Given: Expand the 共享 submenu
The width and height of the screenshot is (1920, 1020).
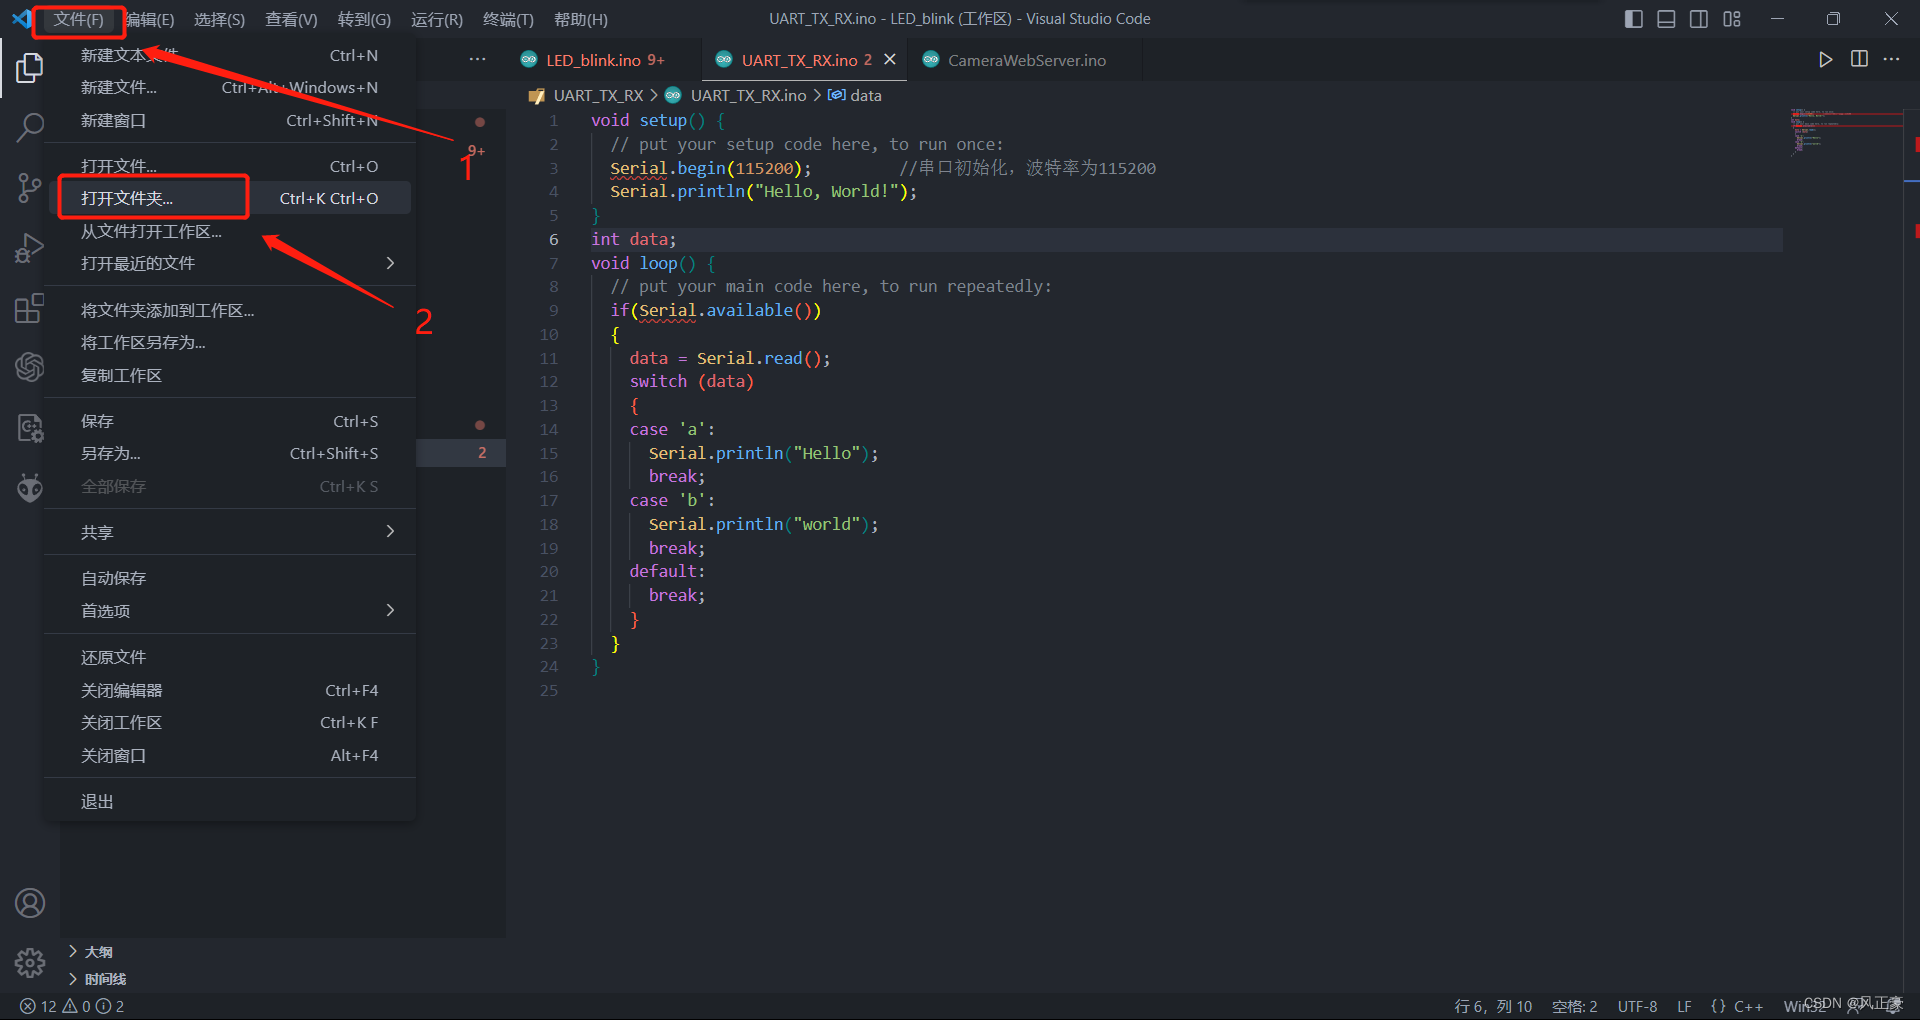Looking at the screenshot, I should pos(230,532).
